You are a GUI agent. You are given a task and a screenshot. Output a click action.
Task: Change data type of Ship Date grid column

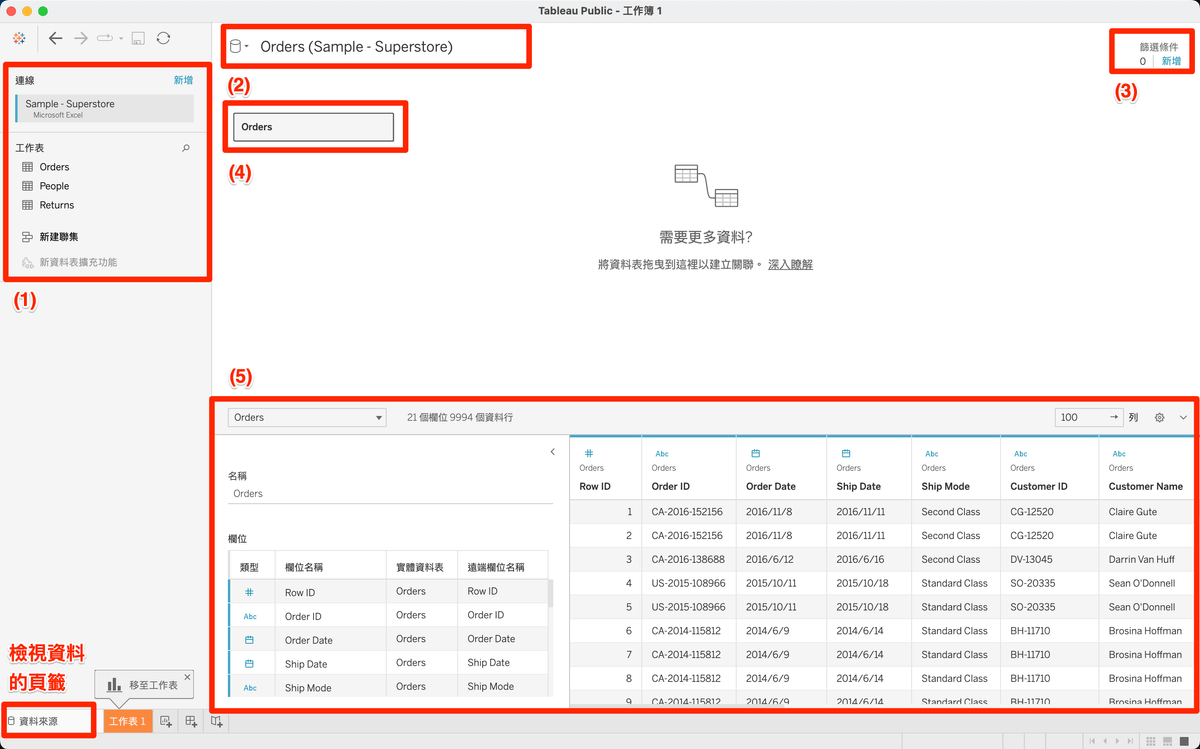point(845,454)
